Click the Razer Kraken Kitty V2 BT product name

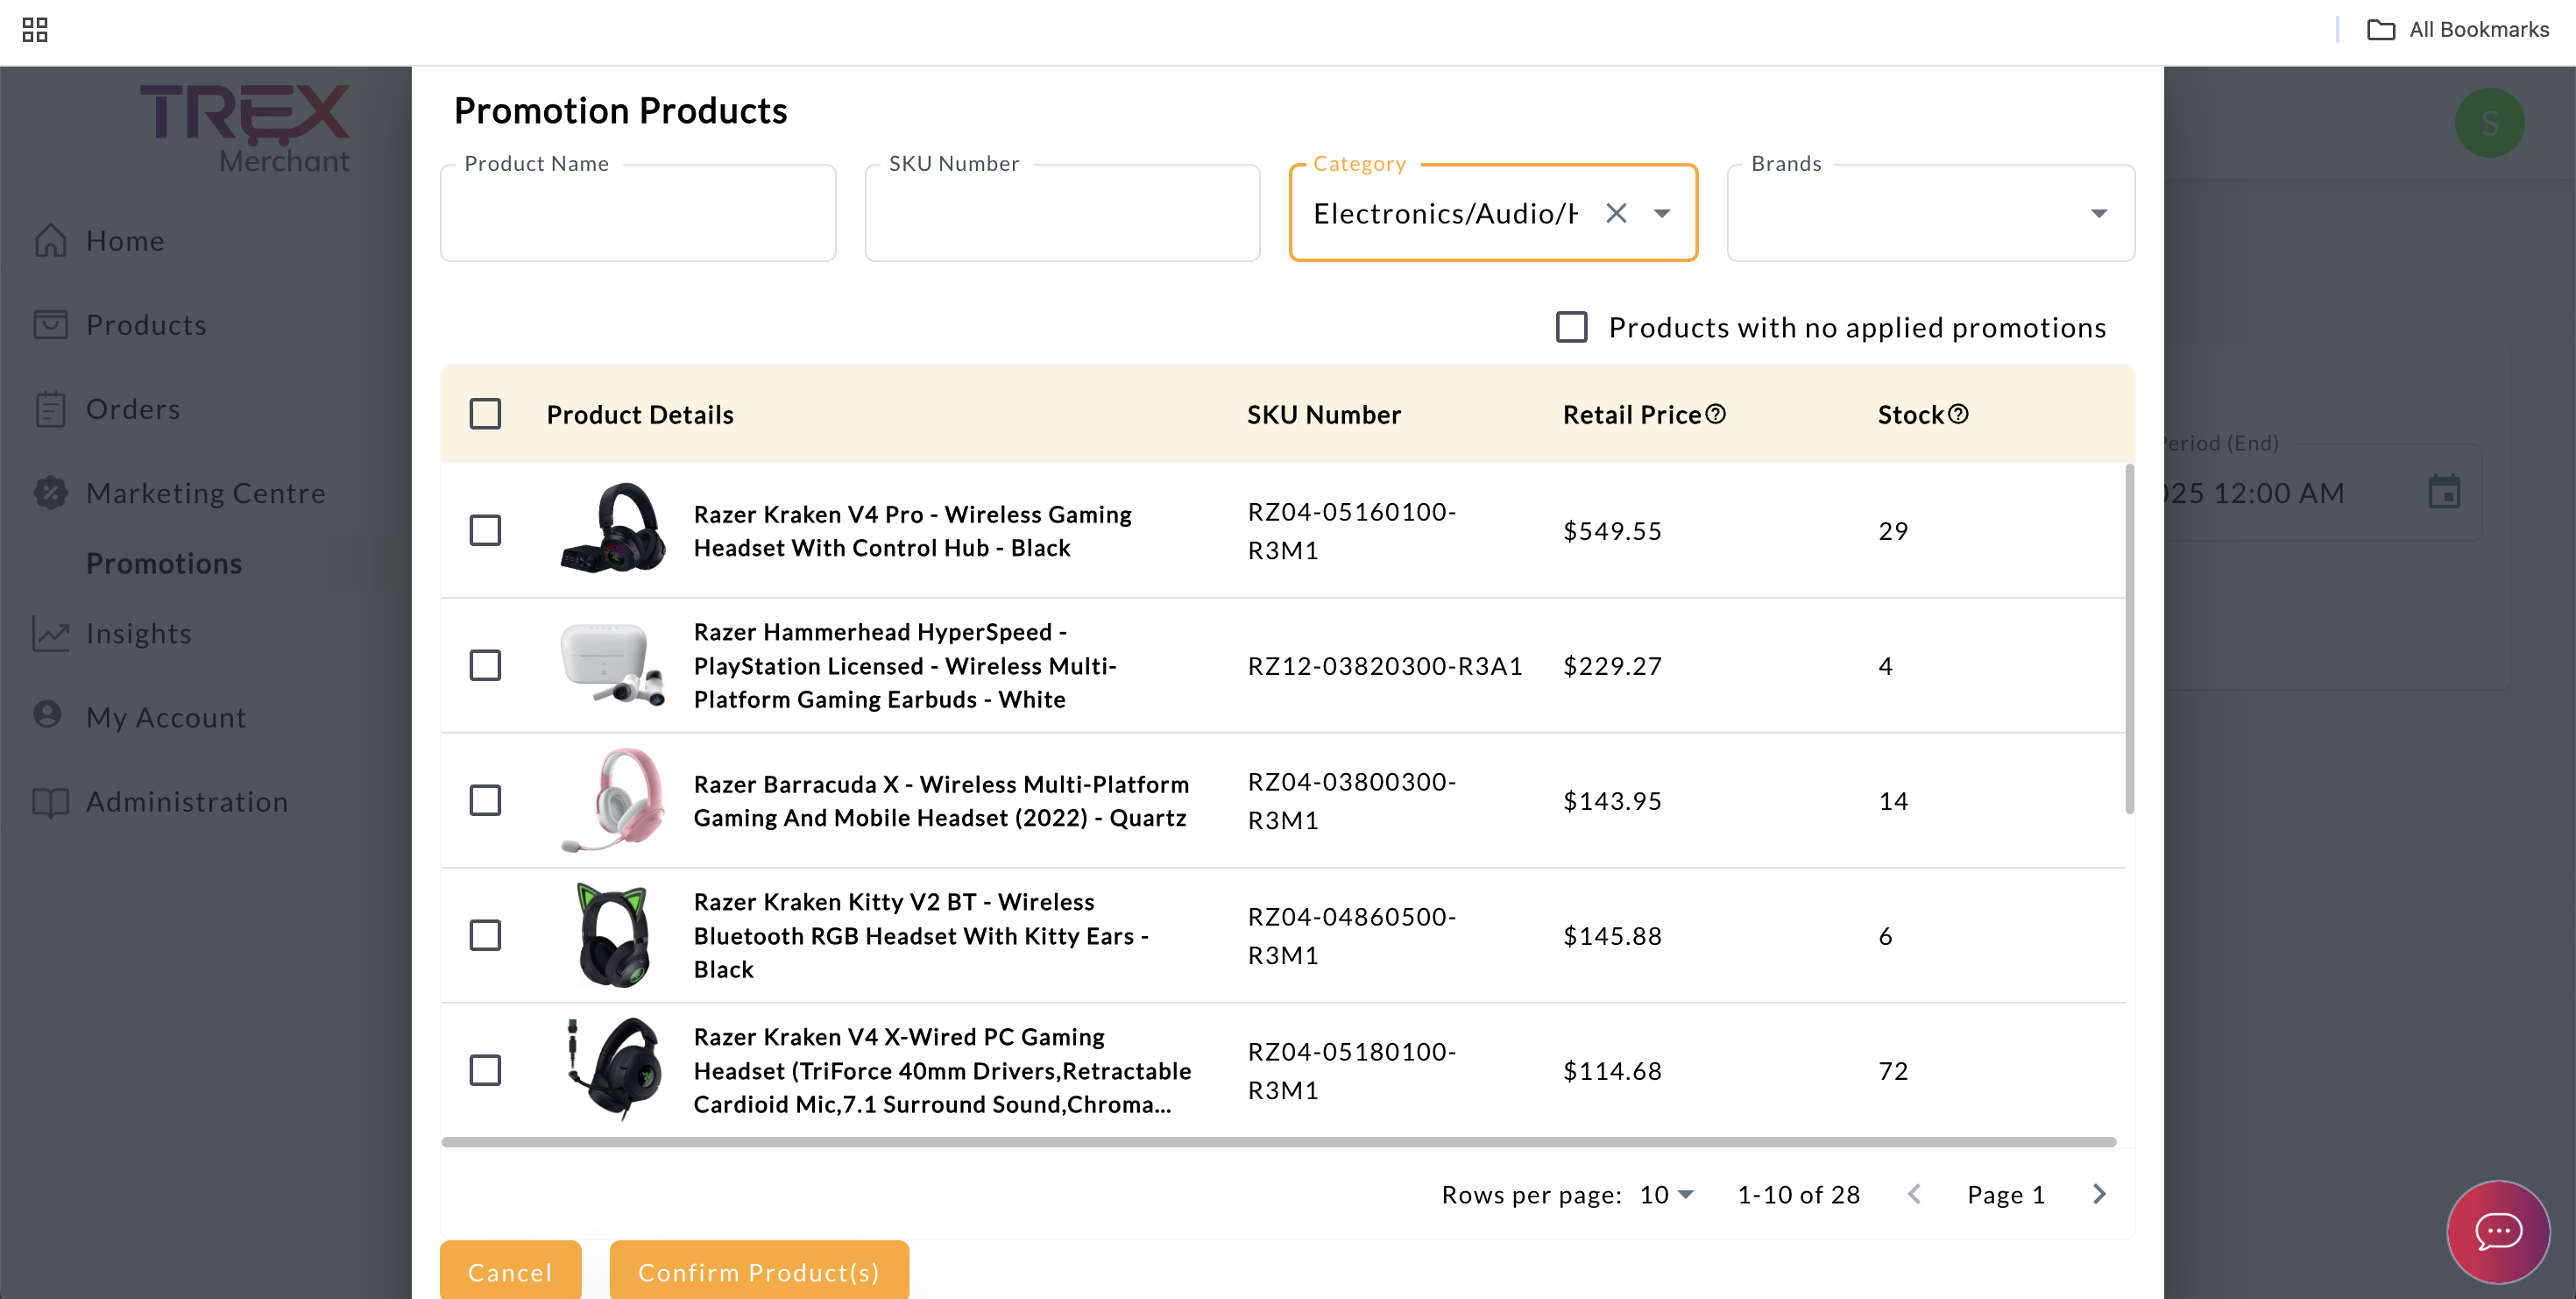point(921,935)
